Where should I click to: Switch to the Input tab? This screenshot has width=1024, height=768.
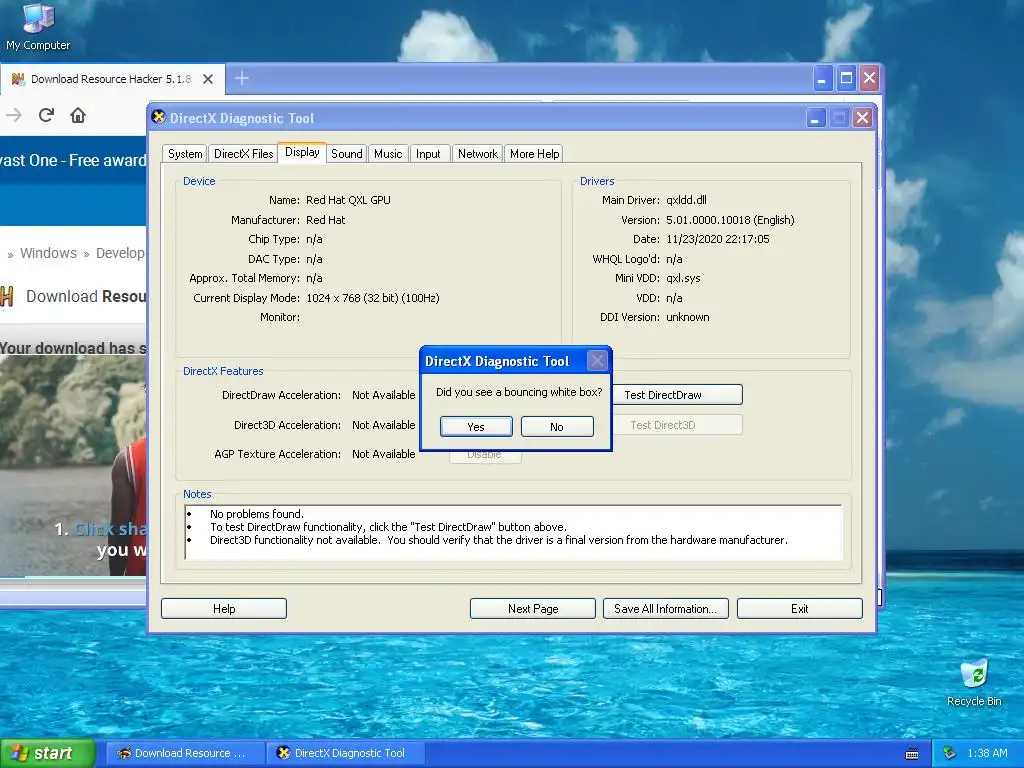pyautogui.click(x=428, y=153)
